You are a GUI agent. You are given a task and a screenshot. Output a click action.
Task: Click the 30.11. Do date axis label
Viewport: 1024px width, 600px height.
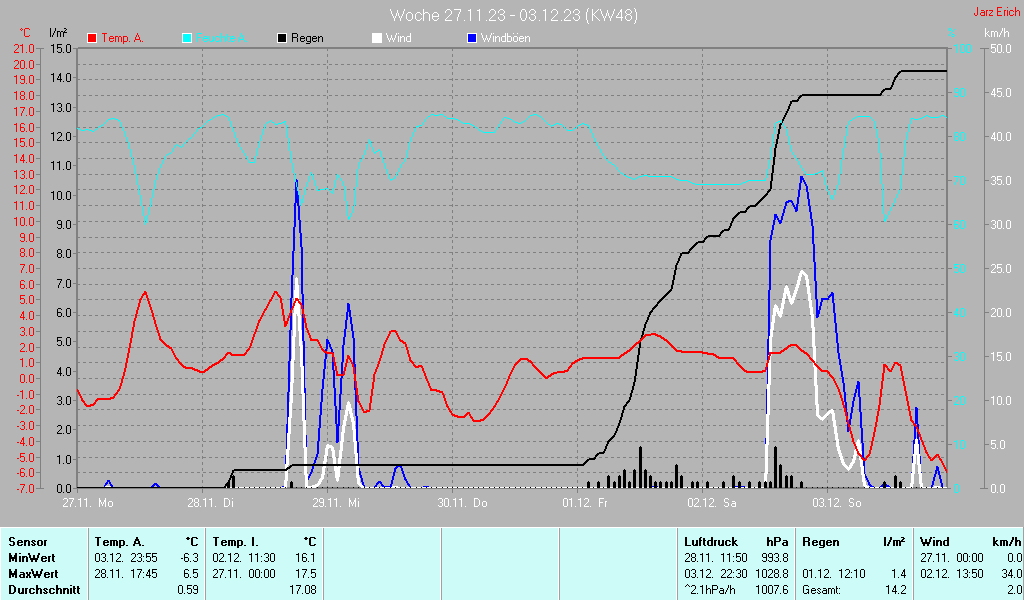(x=462, y=503)
